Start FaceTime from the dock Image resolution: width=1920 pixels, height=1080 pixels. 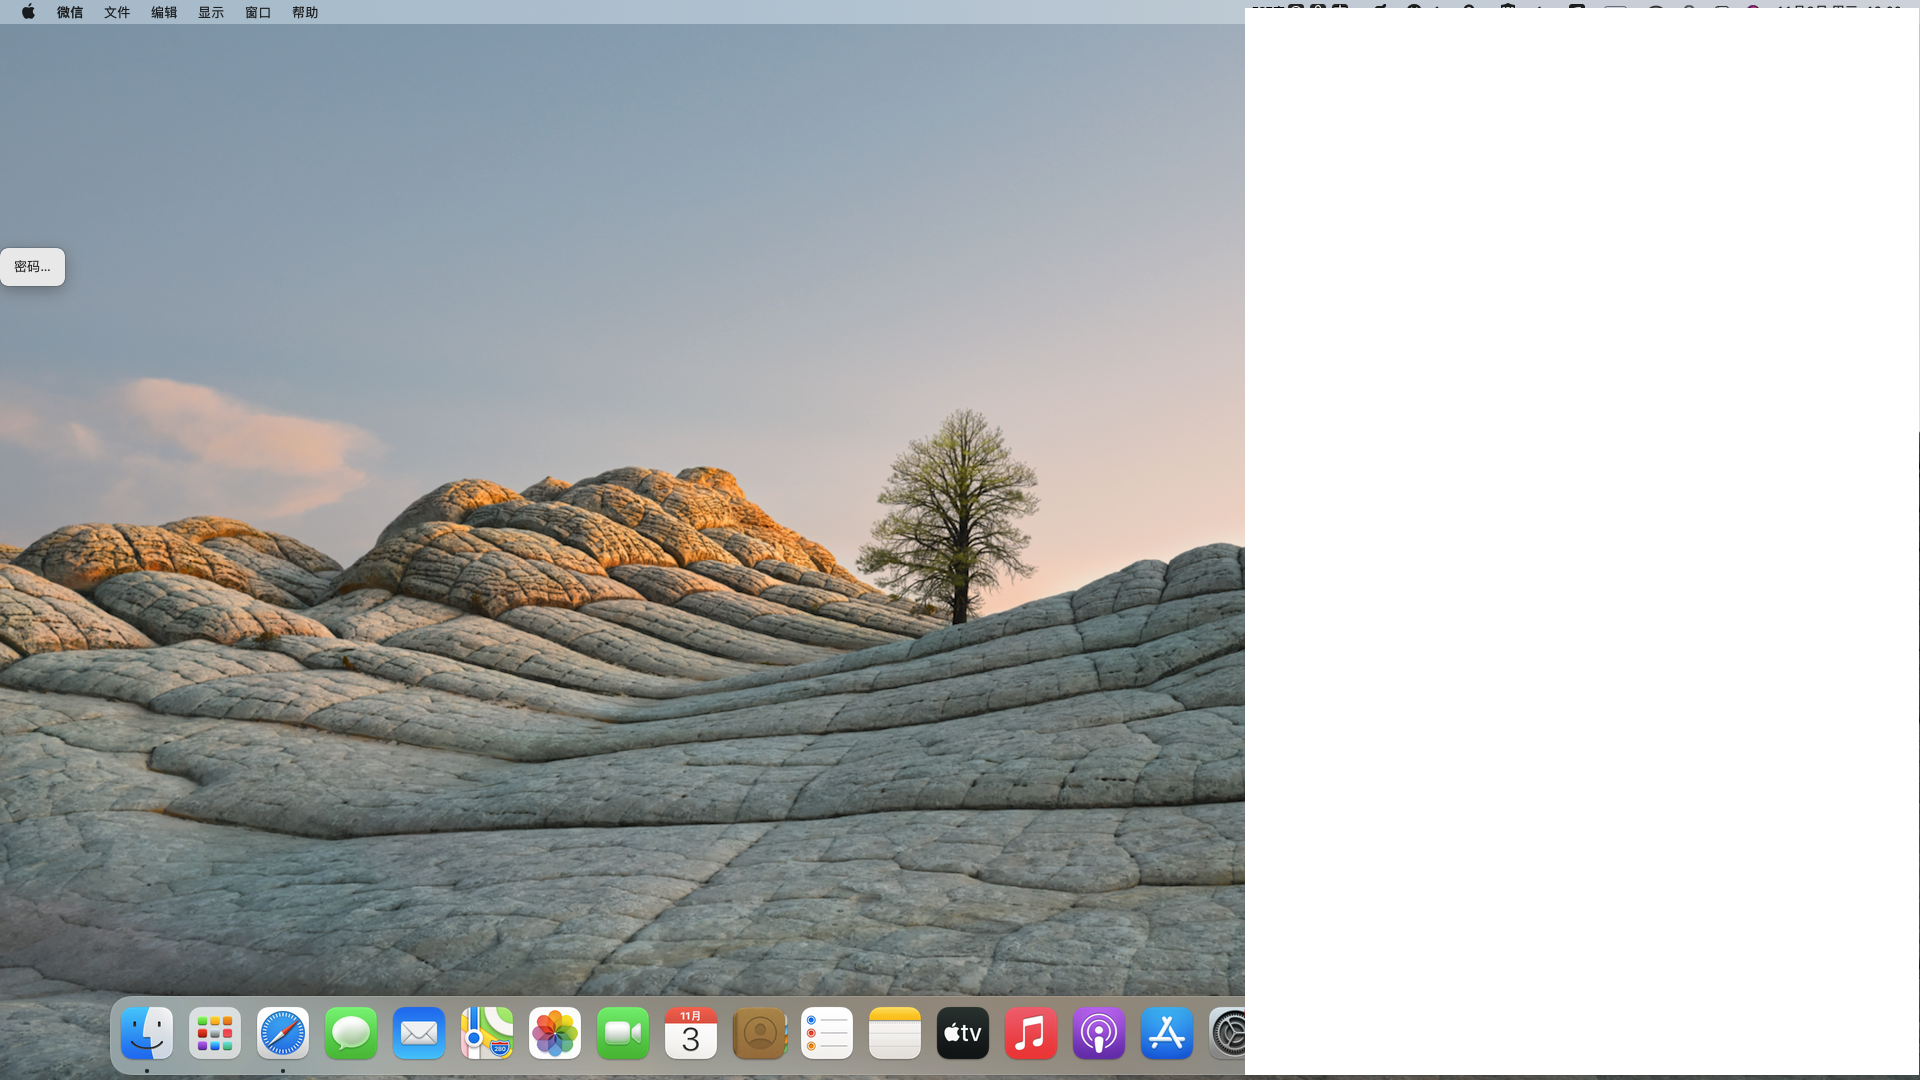pyautogui.click(x=623, y=1034)
